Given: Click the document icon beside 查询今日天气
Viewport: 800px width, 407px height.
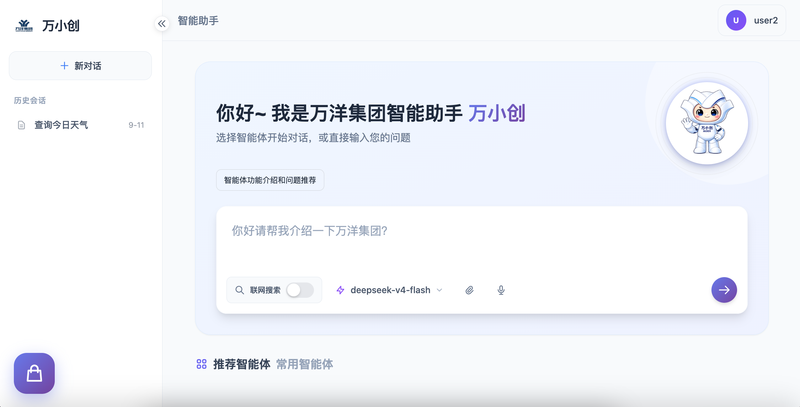Looking at the screenshot, I should pyautogui.click(x=21, y=125).
